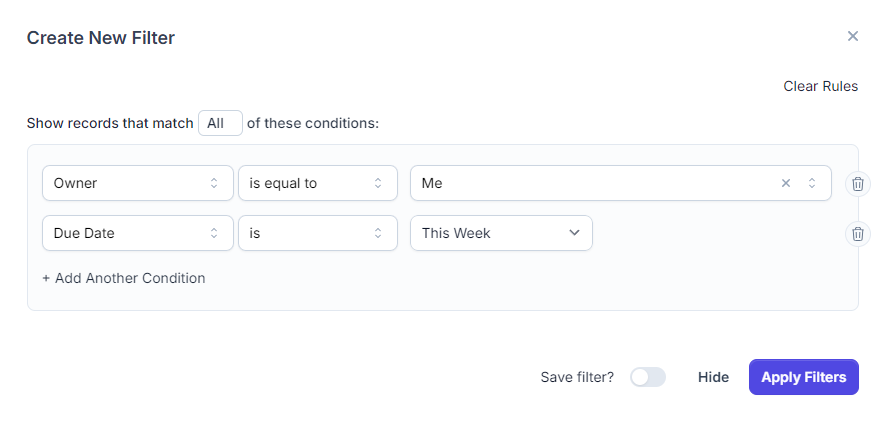Screen dimensions: 885x422
Task: Open the This Week date range dropdown
Action: point(501,233)
